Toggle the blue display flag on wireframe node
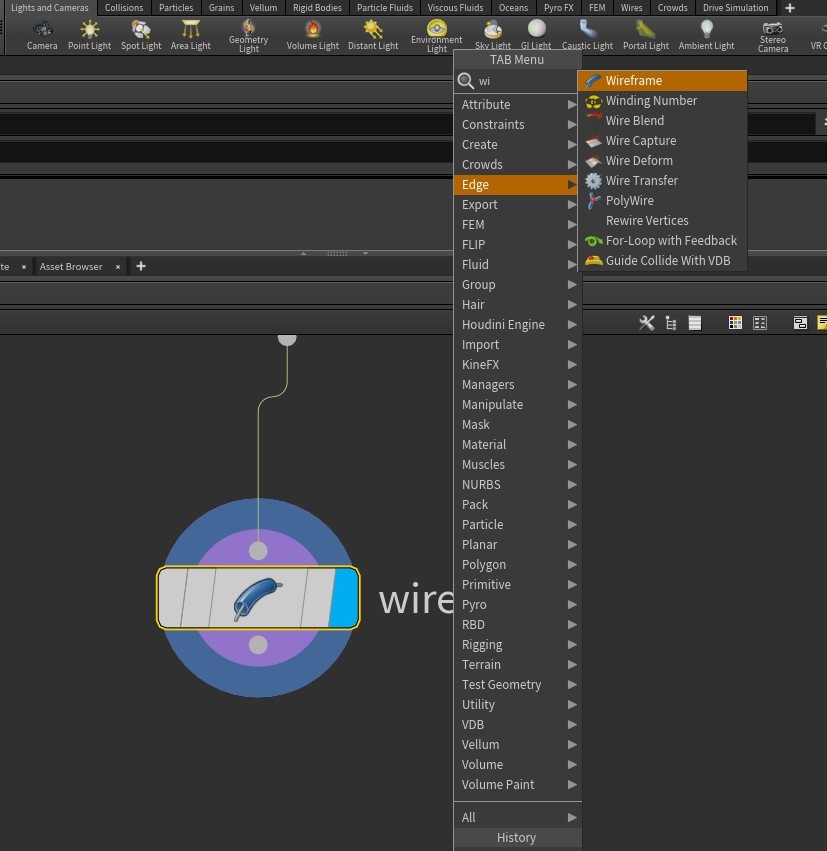This screenshot has height=851, width=827. [x=343, y=598]
